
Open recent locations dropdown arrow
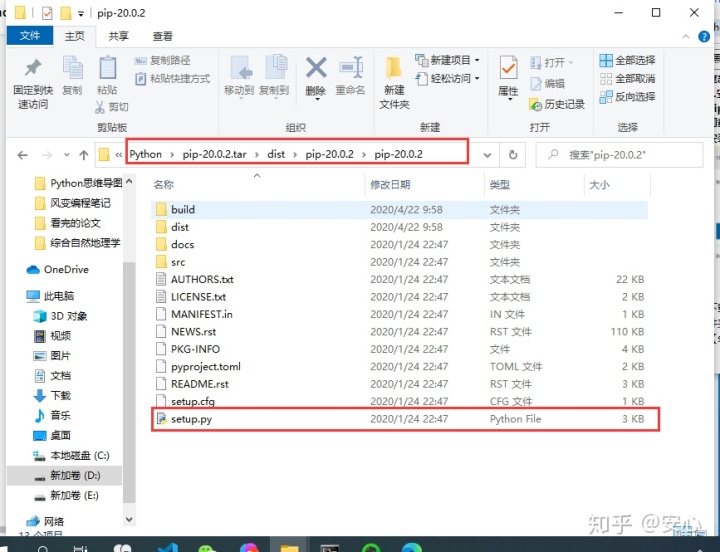click(x=67, y=155)
